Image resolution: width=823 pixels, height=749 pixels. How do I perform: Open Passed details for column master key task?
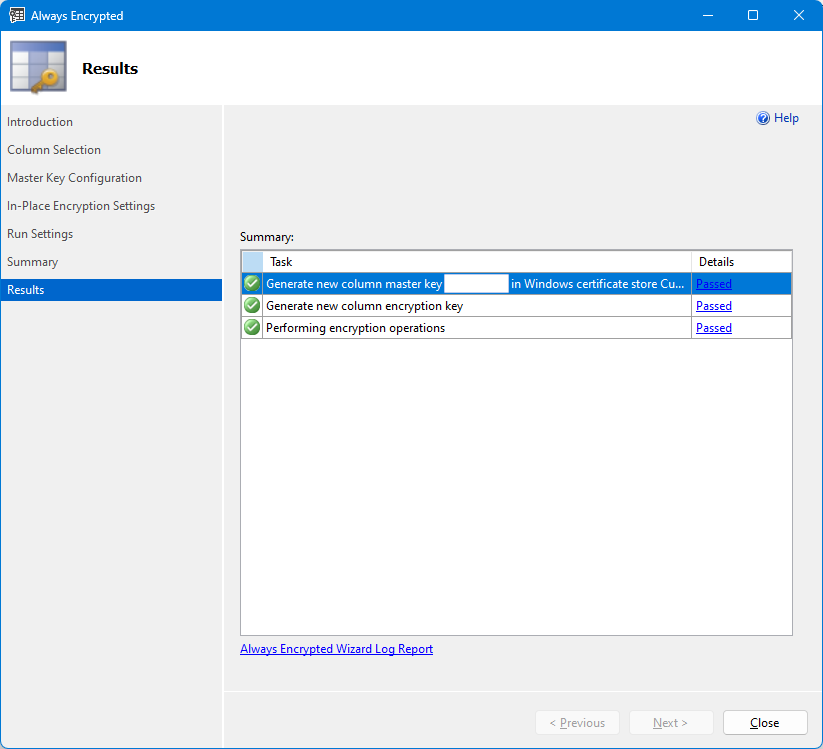point(713,283)
